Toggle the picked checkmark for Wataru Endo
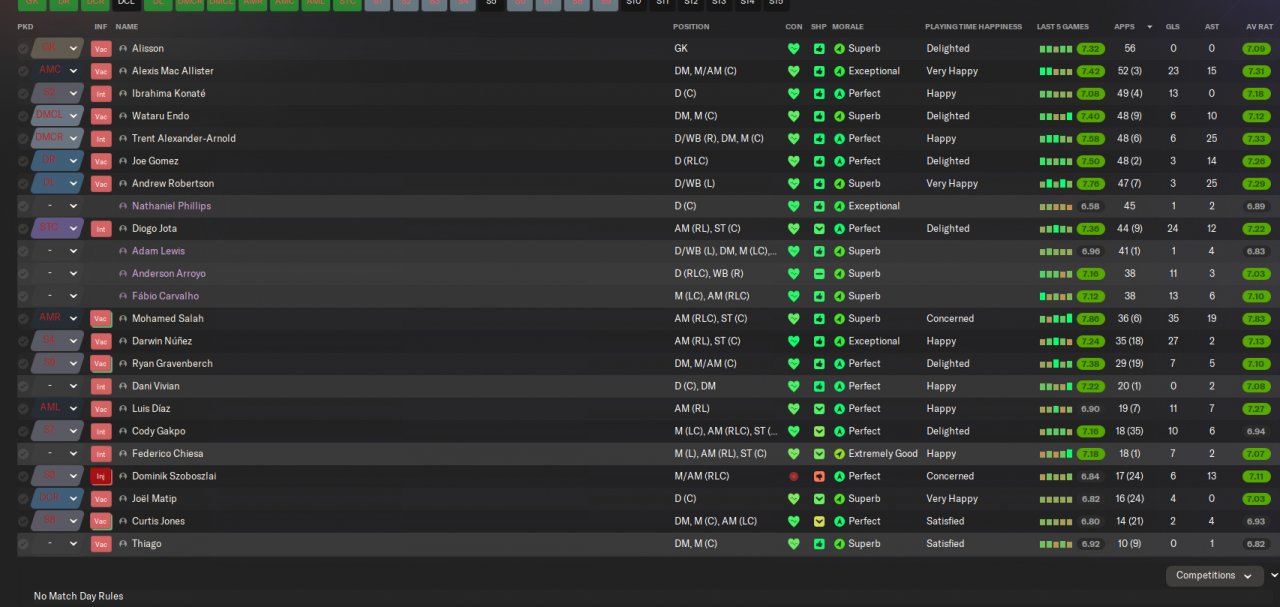1280x607 pixels. click(23, 116)
